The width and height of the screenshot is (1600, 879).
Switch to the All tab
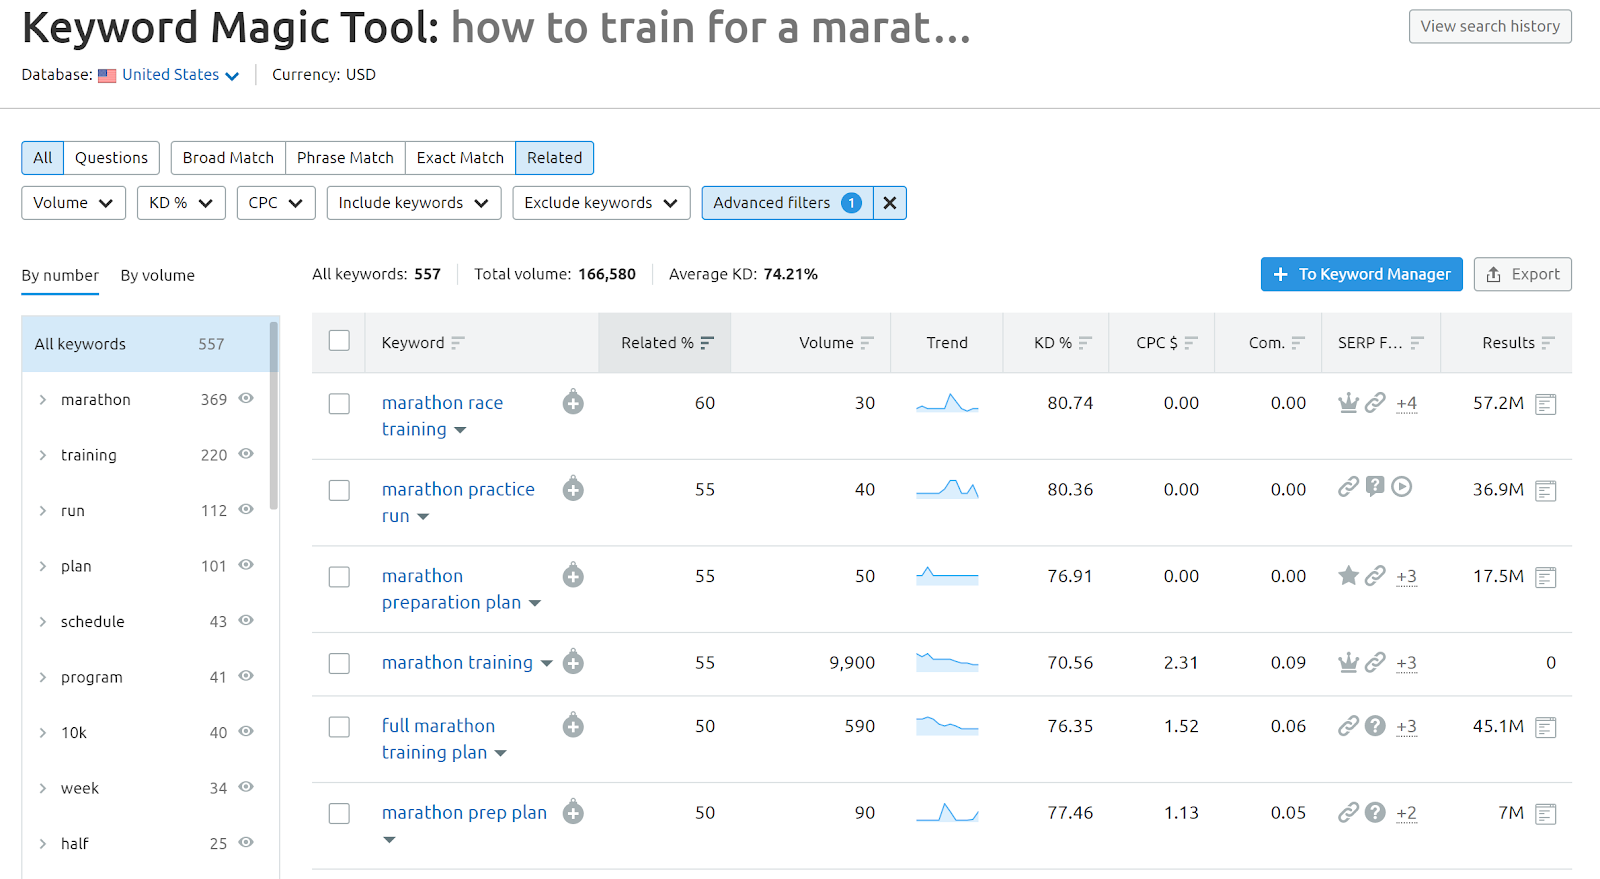click(43, 158)
